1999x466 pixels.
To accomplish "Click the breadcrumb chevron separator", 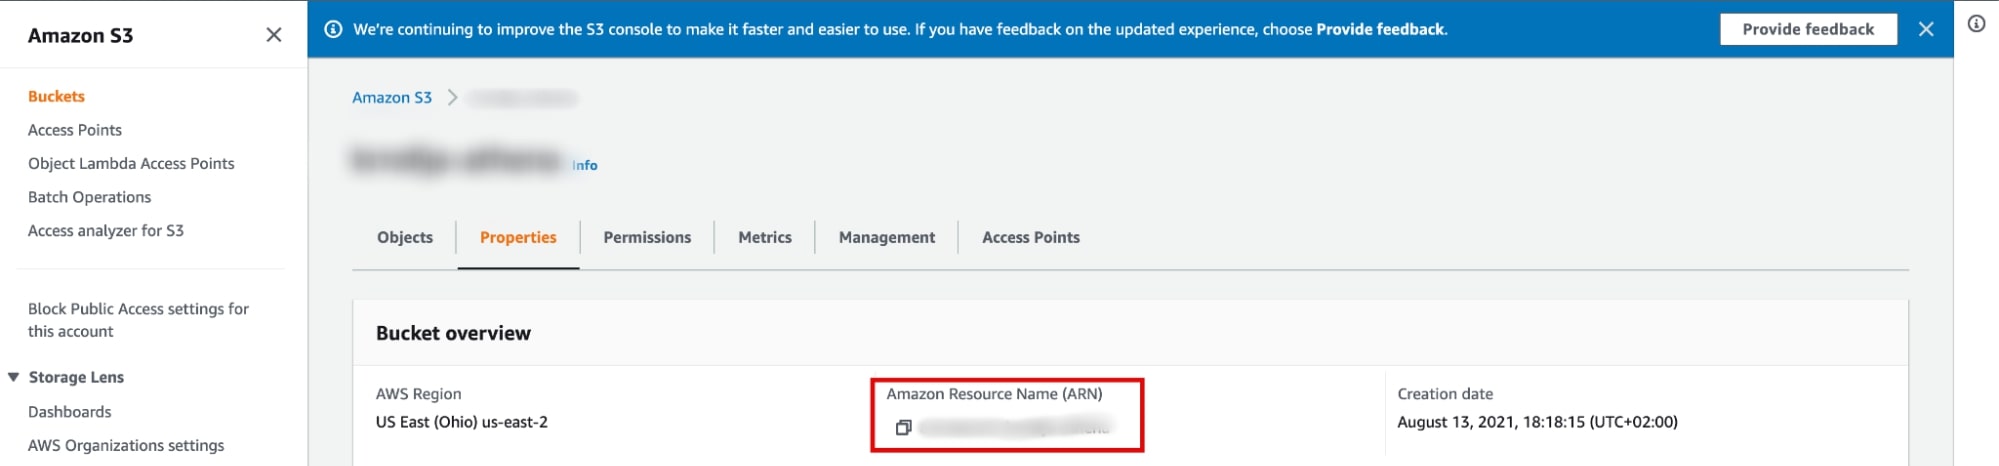I will 452,97.
